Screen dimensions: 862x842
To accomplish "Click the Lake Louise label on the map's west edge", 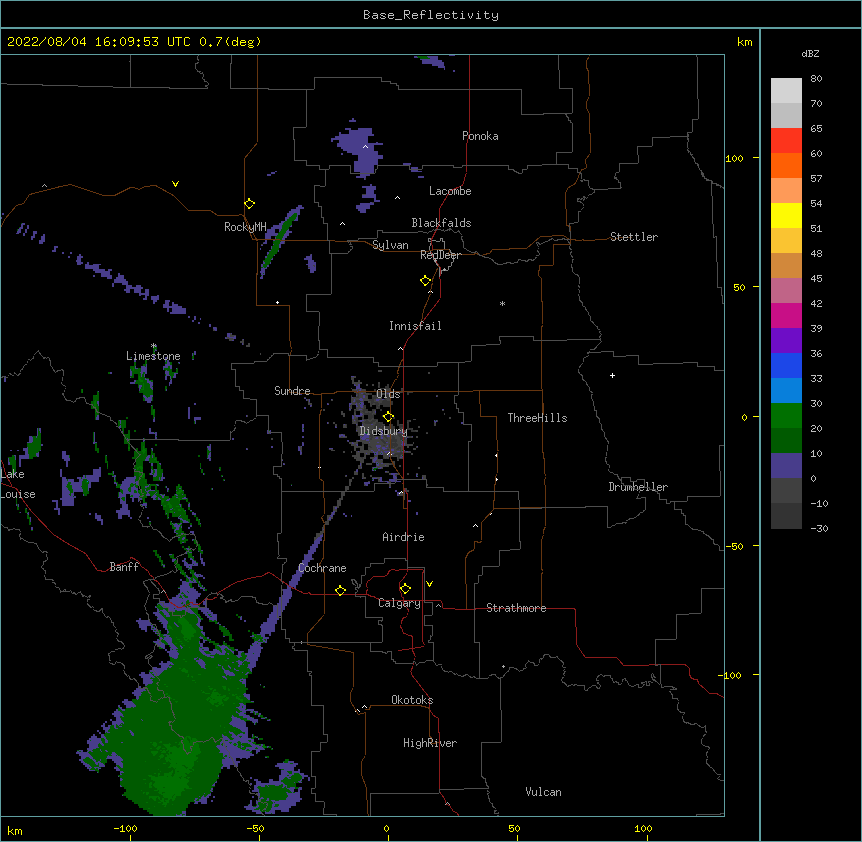I will pos(18,484).
